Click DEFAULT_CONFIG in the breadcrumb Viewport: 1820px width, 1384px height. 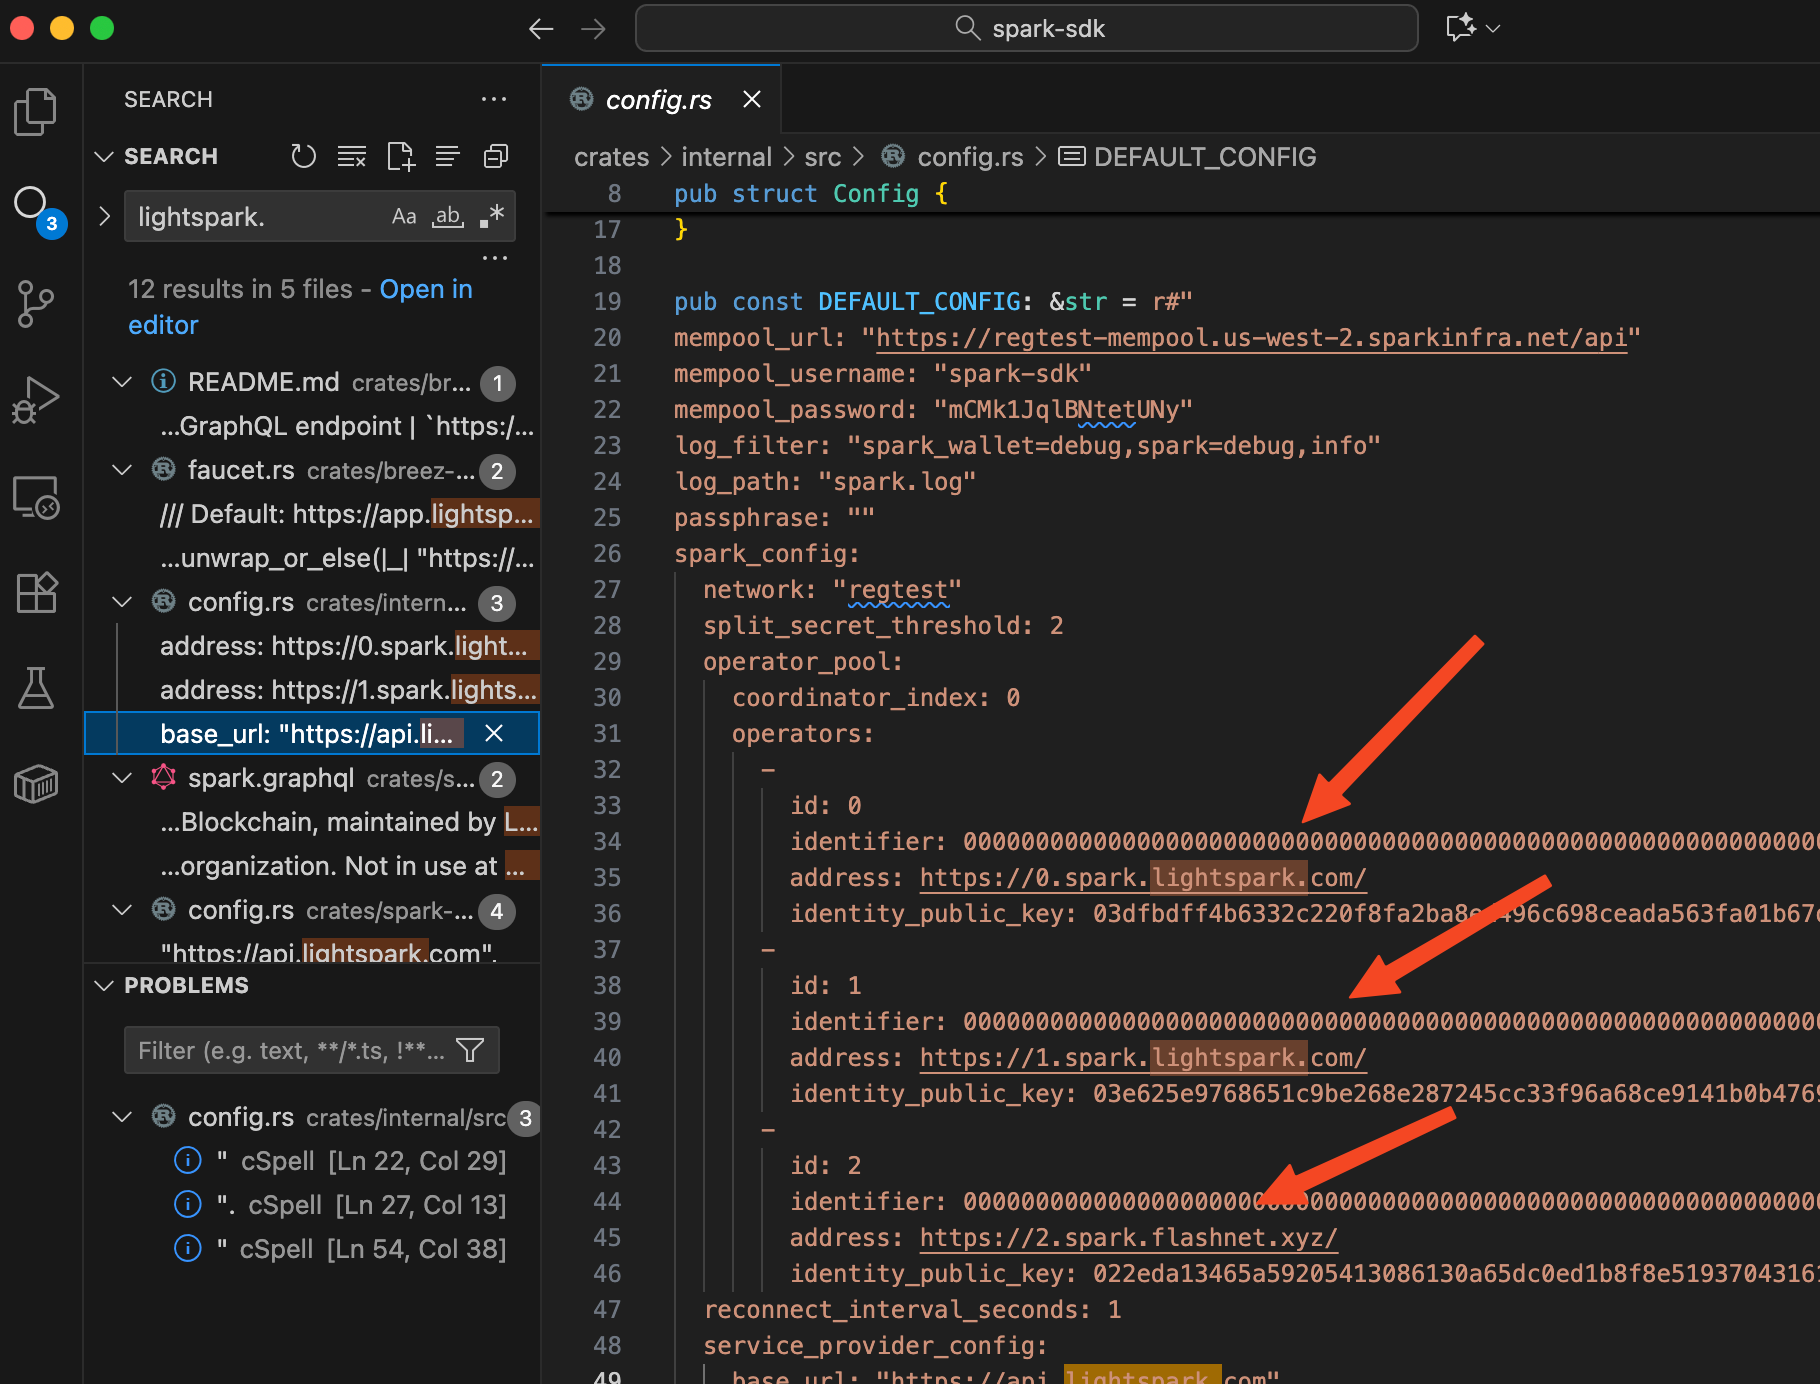[1204, 157]
